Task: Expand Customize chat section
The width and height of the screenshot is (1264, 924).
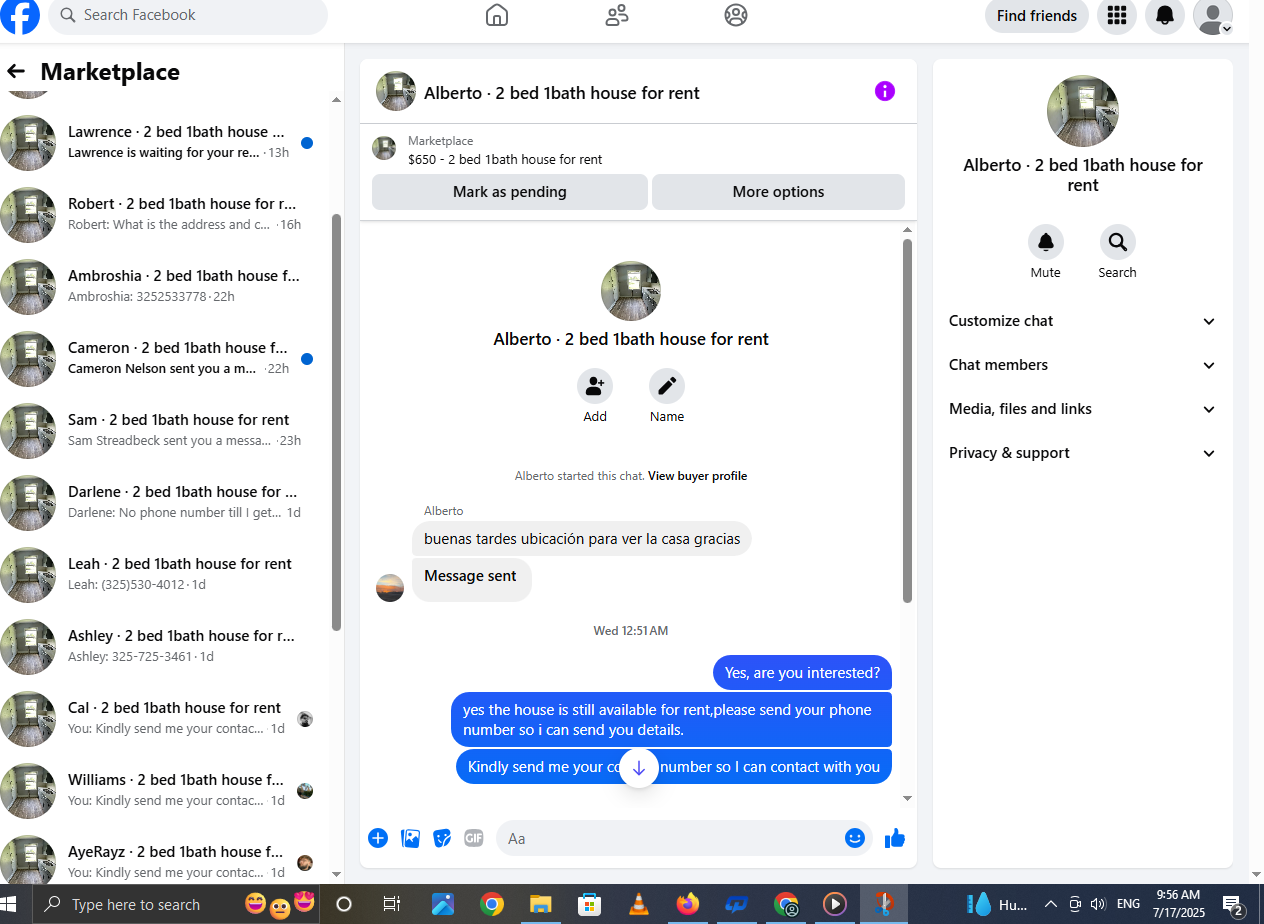Action: (1083, 321)
